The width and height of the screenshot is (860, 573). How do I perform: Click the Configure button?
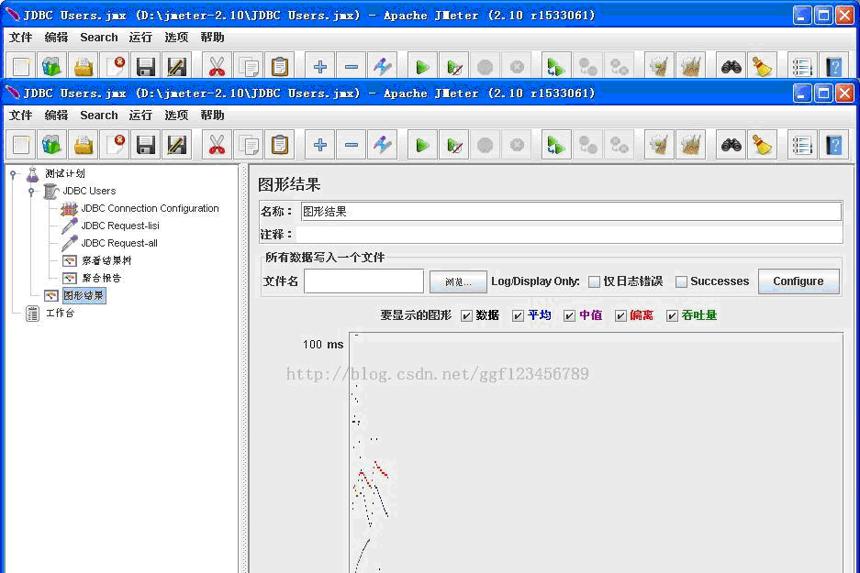pyautogui.click(x=798, y=281)
